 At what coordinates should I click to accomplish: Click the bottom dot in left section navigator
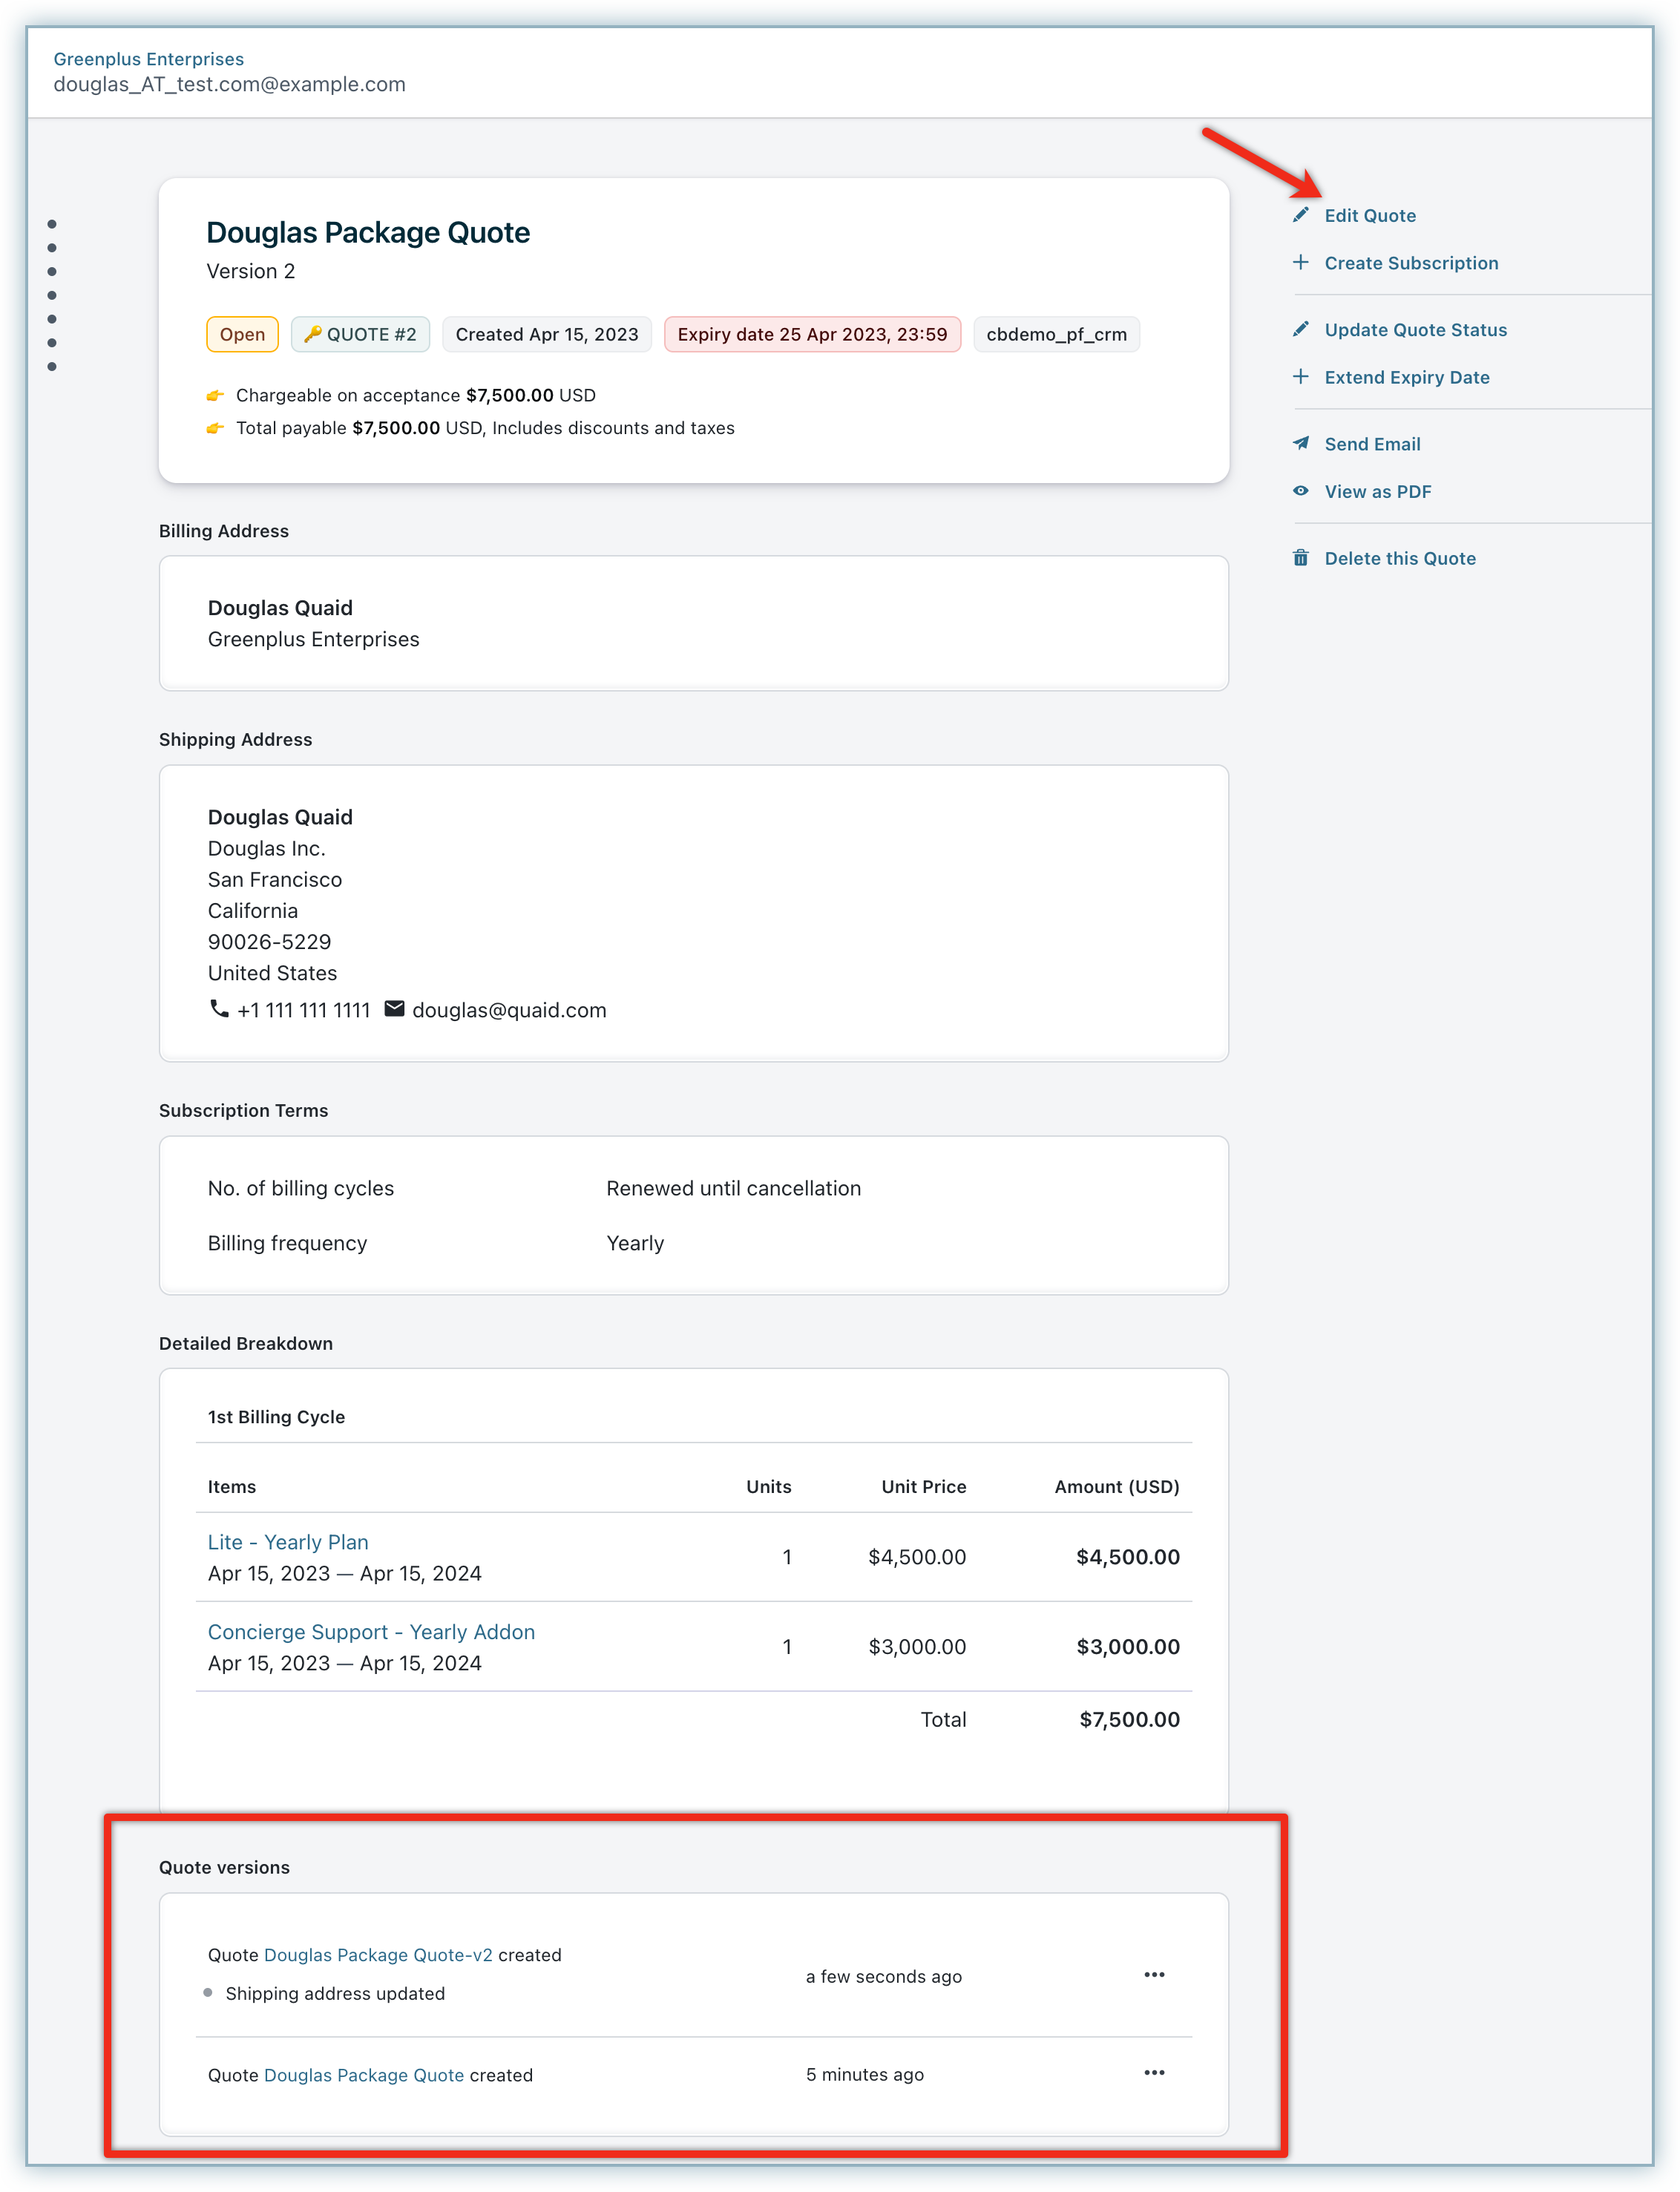(x=52, y=367)
